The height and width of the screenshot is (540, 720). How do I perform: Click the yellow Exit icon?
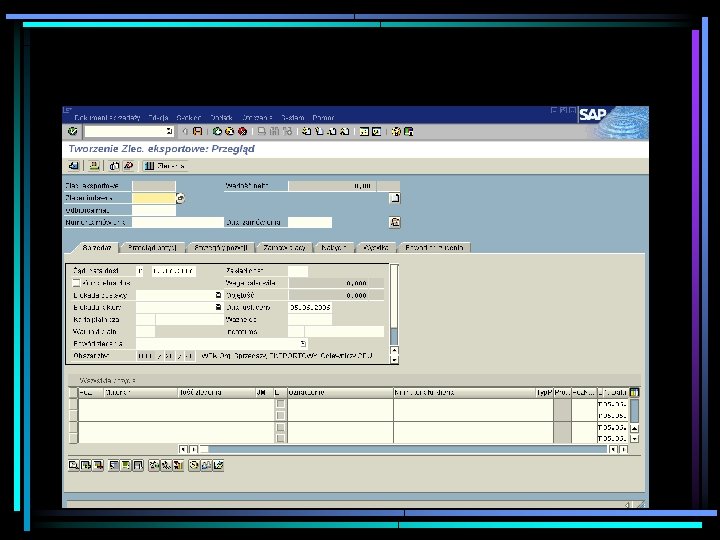click(x=230, y=131)
